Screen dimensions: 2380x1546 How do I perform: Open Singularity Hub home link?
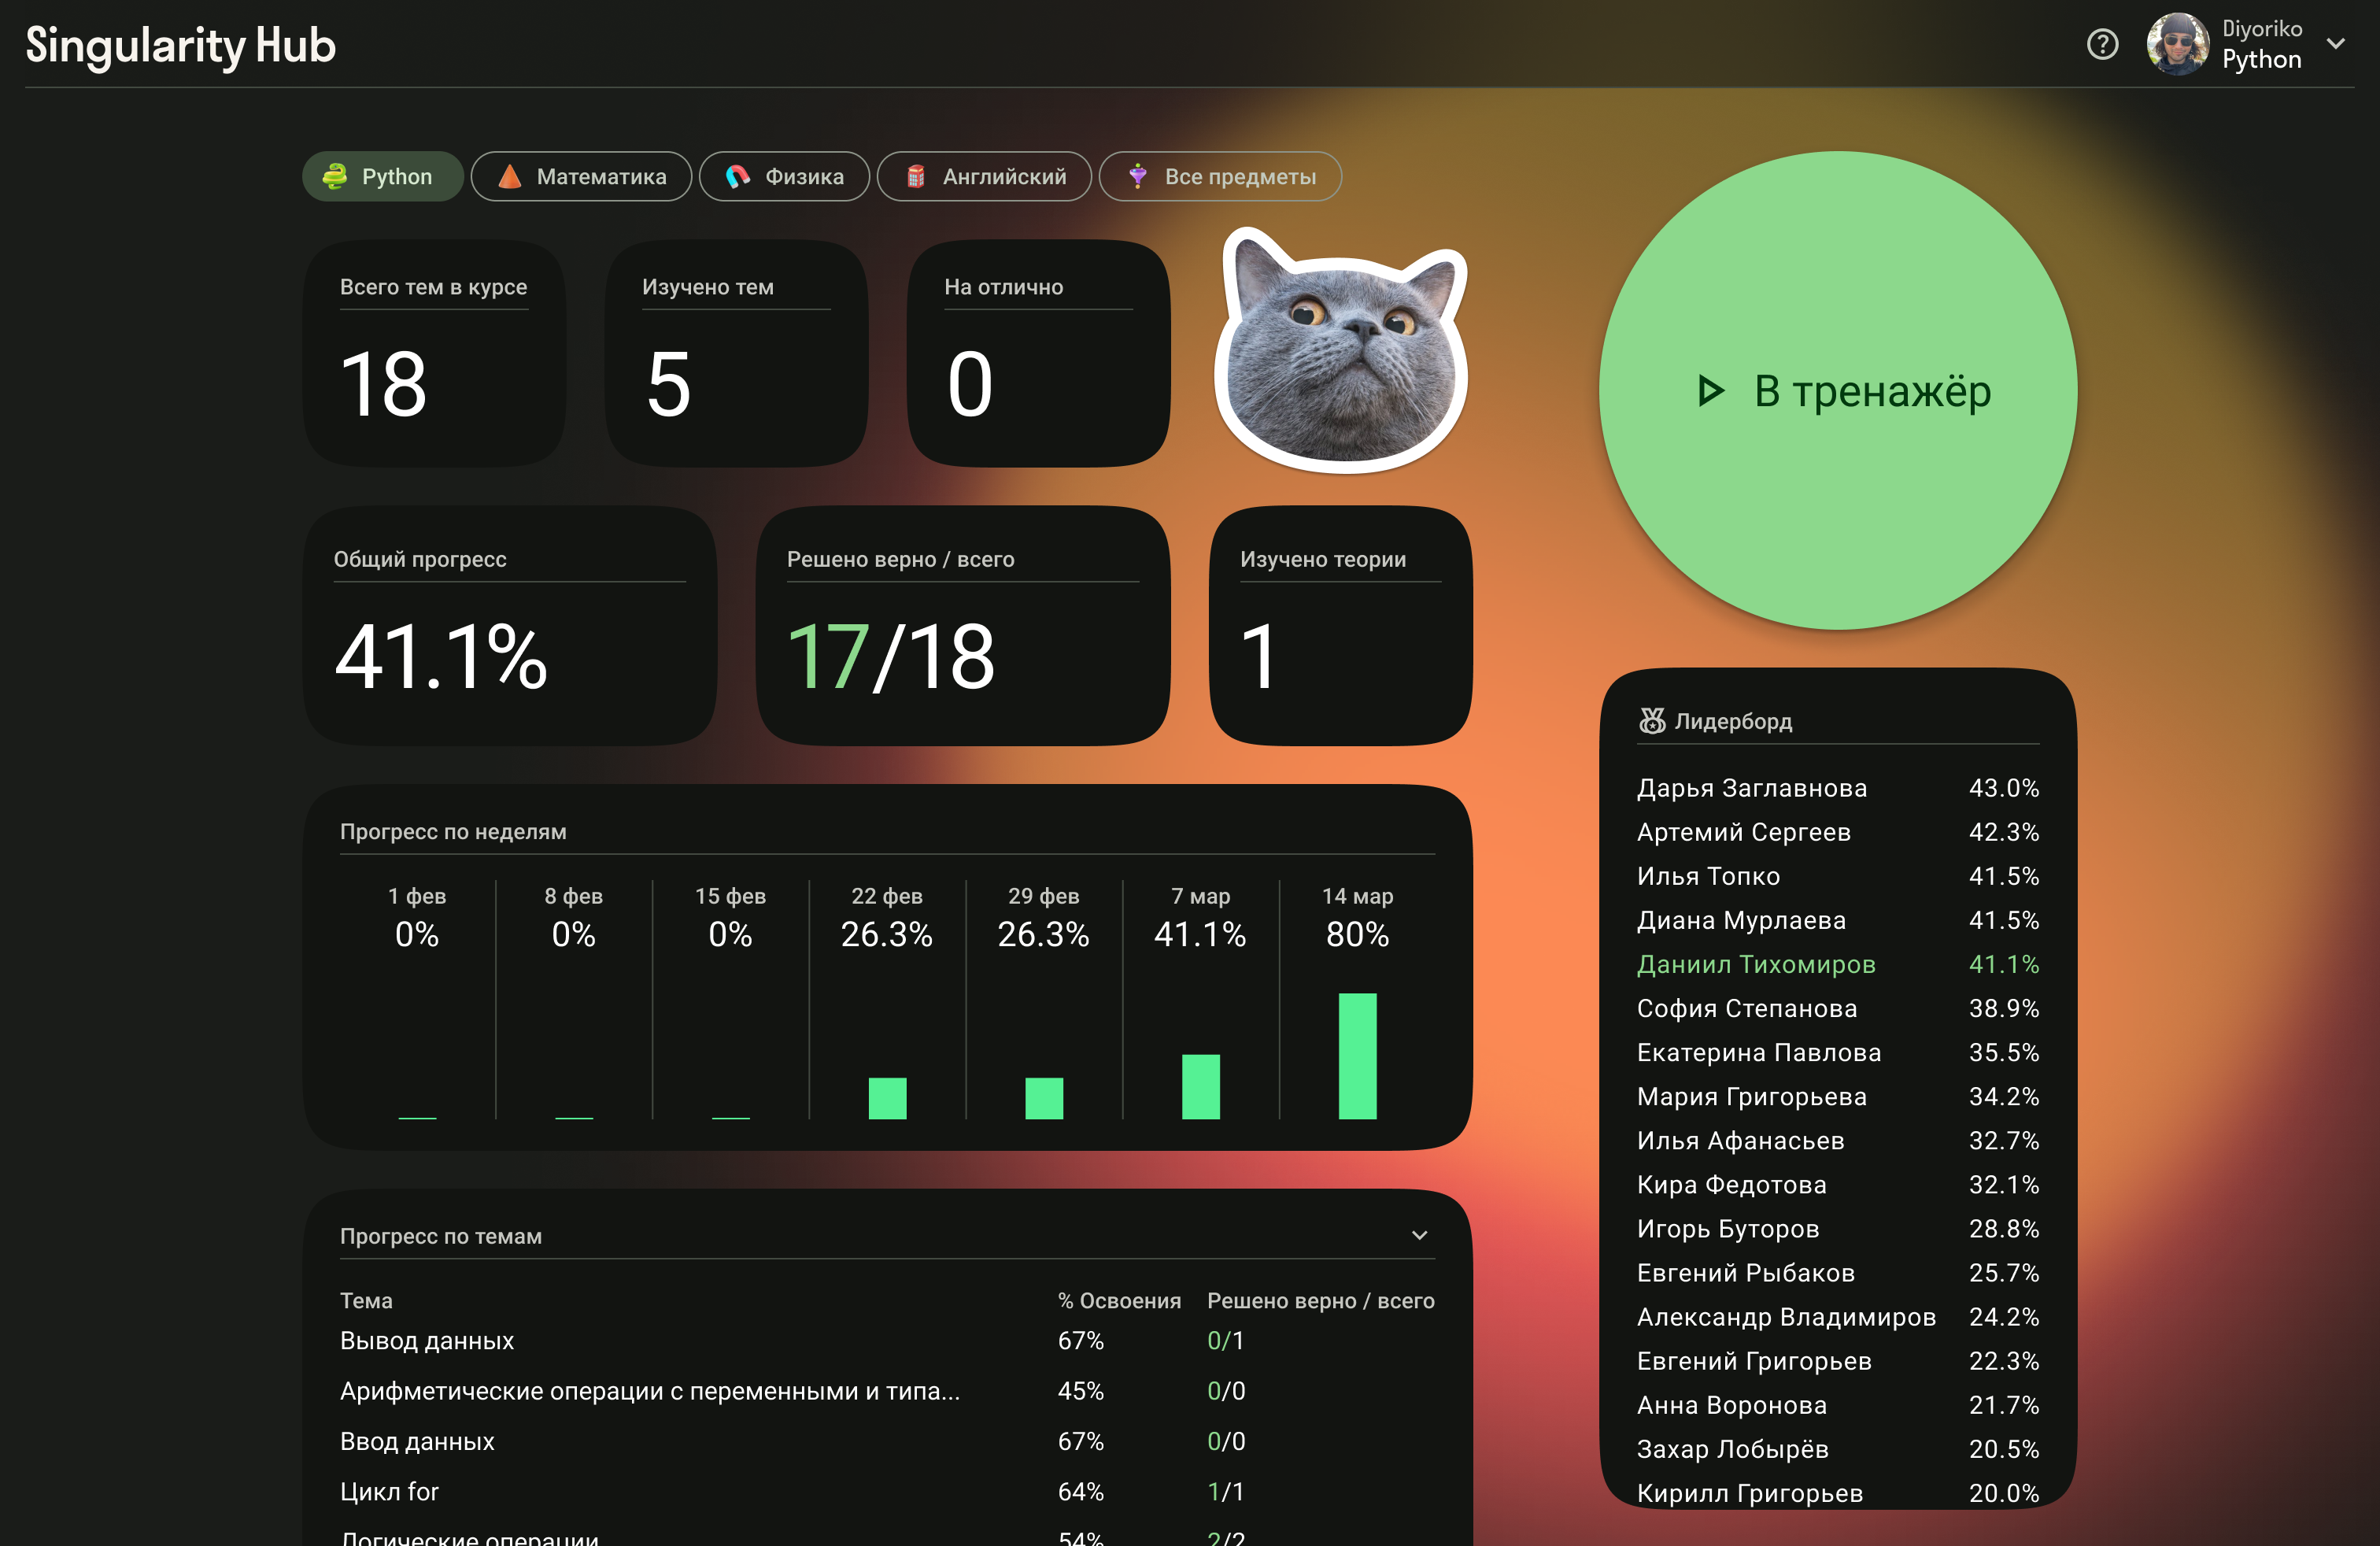click(180, 45)
